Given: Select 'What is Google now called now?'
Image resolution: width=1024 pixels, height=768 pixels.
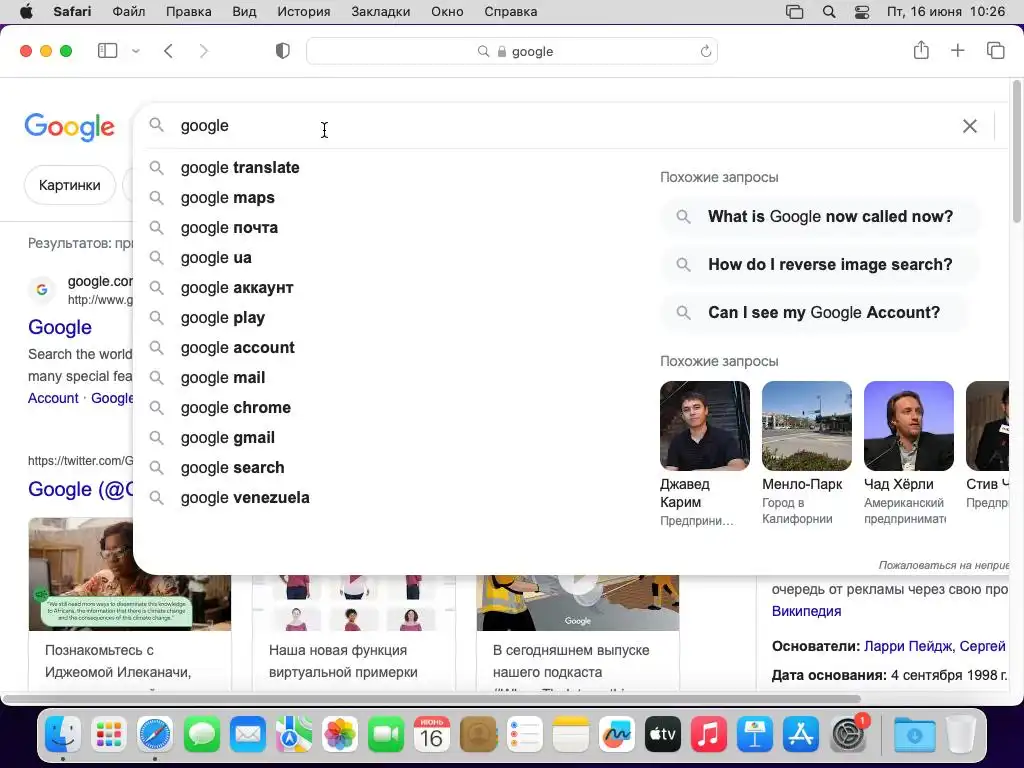Looking at the screenshot, I should (821, 217).
